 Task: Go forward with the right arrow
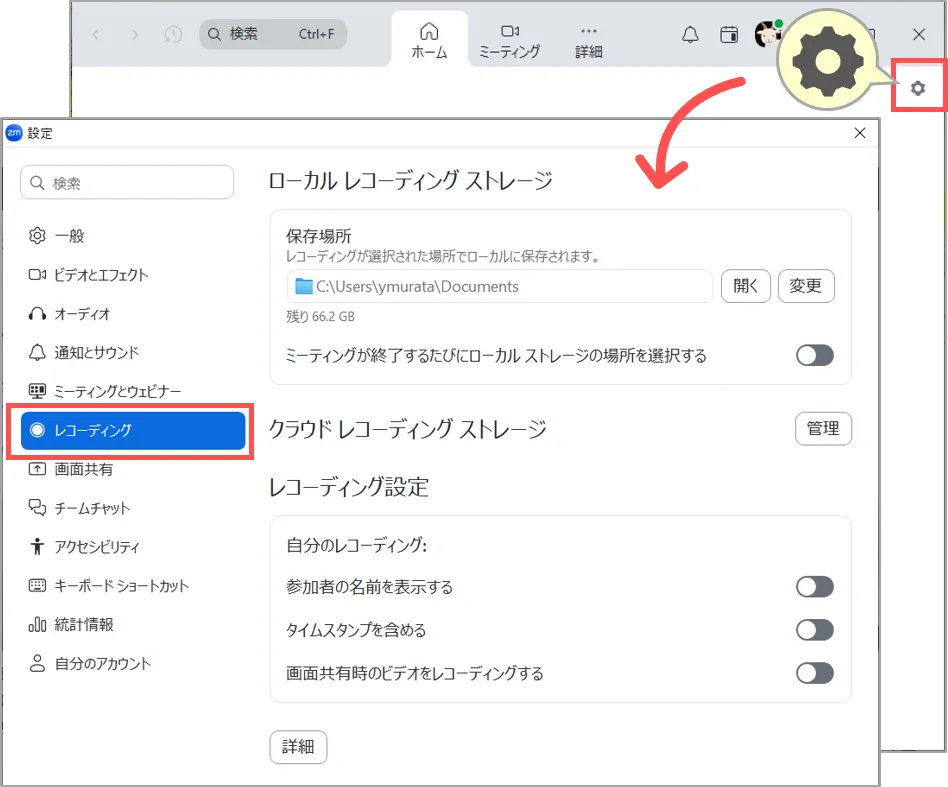[135, 34]
